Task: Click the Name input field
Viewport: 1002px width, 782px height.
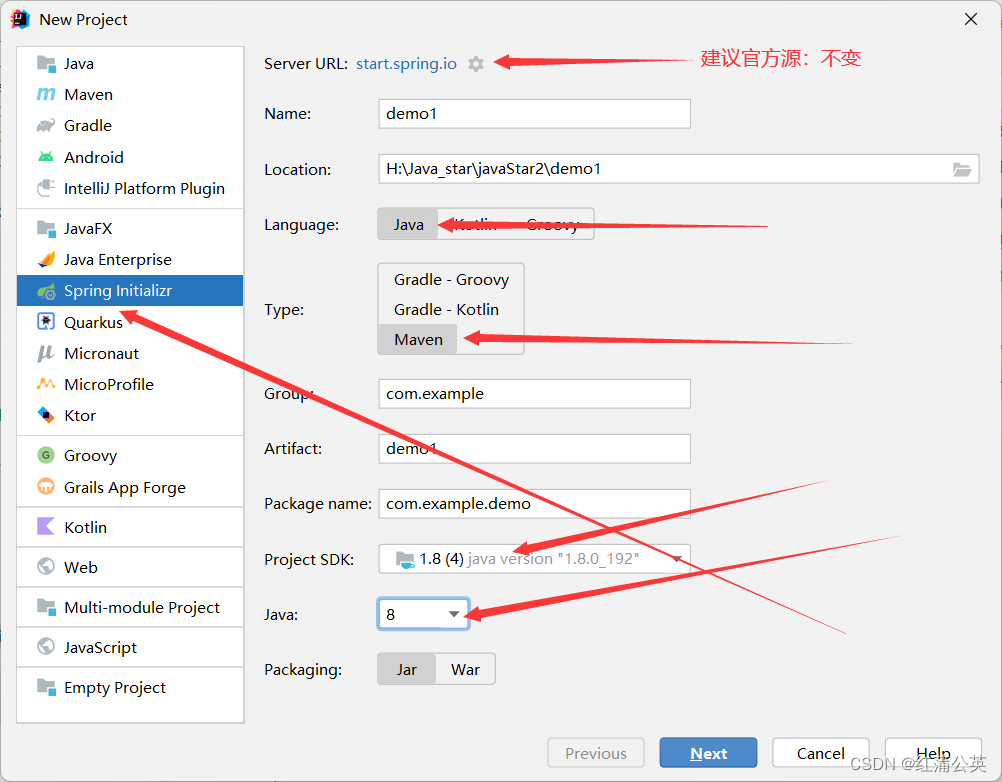Action: (534, 114)
